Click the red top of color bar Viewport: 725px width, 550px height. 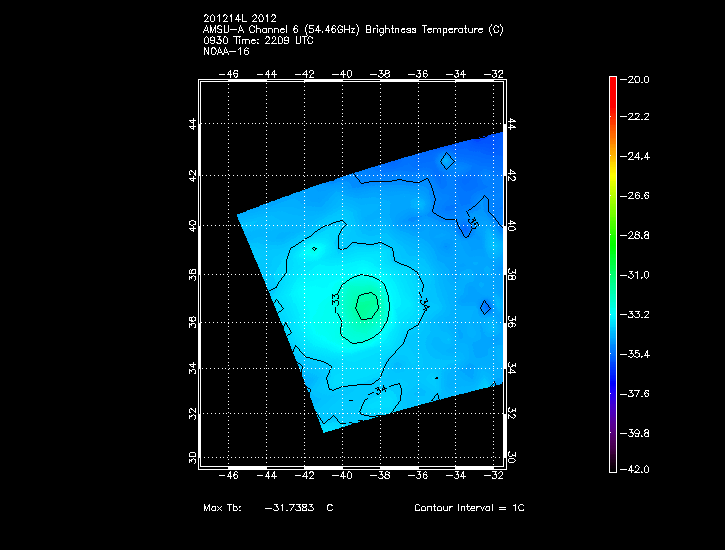[613, 84]
